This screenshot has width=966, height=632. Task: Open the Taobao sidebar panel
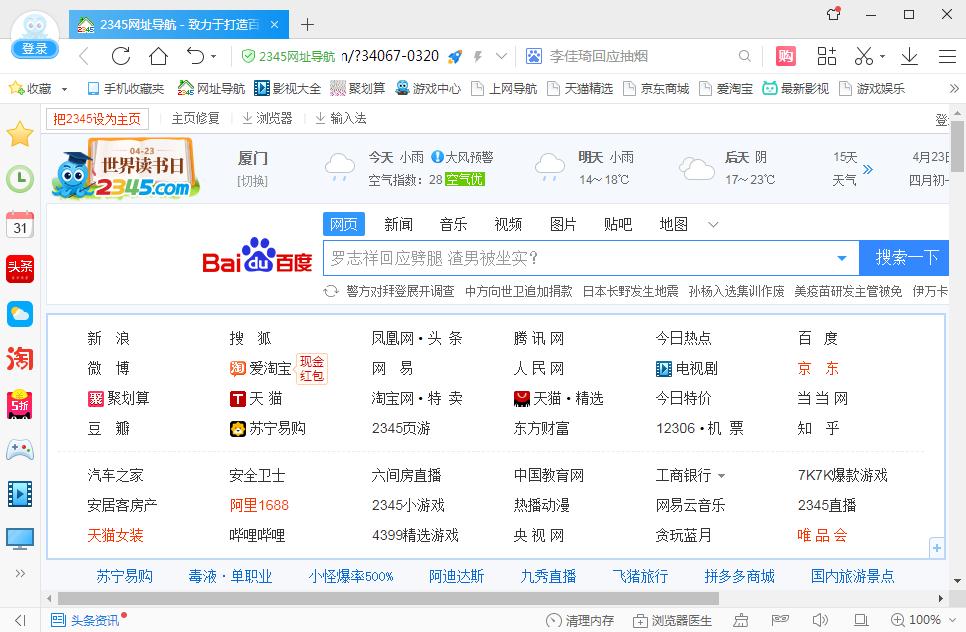[x=19, y=358]
